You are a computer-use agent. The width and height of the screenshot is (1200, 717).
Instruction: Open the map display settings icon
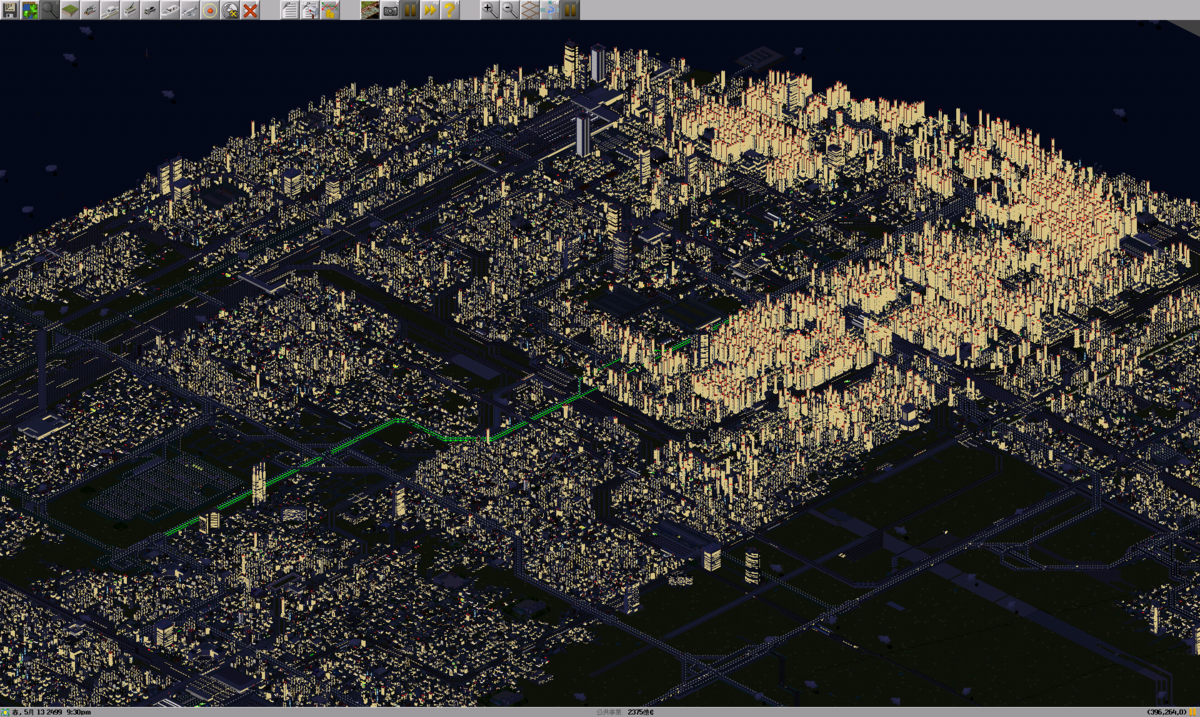click(x=370, y=10)
